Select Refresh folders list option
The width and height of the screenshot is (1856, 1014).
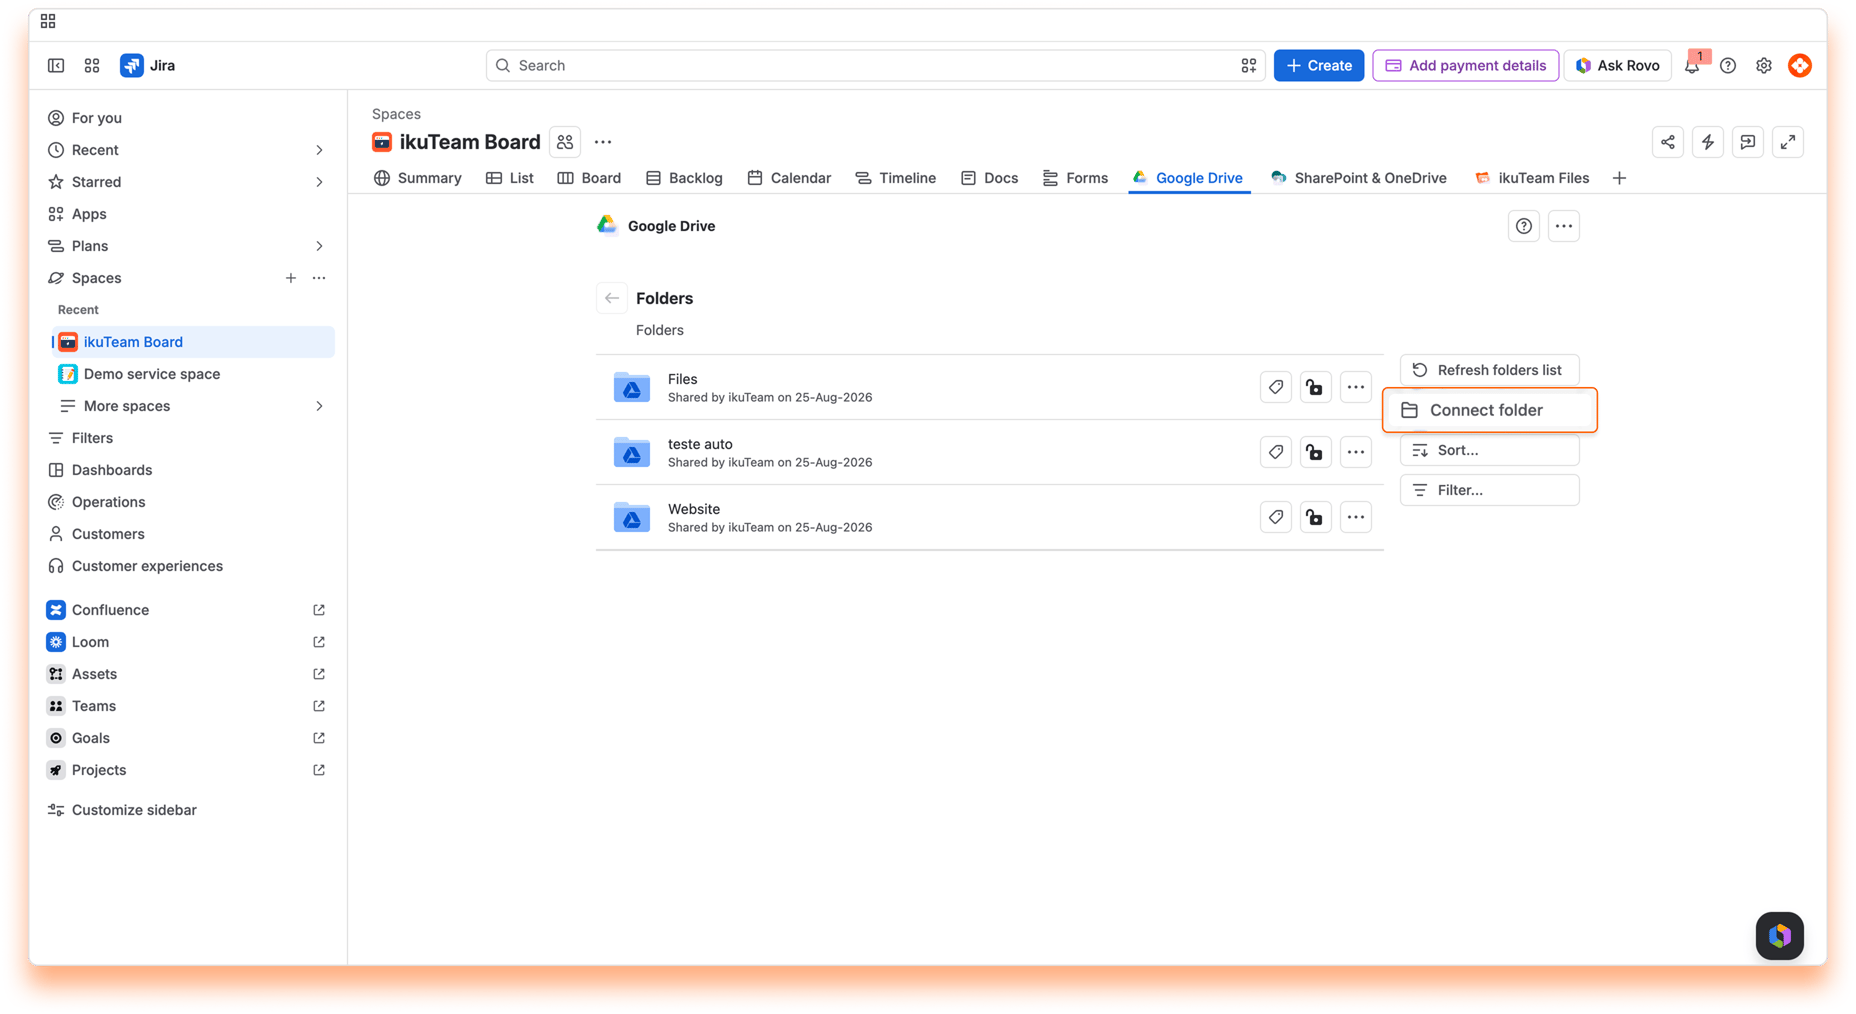[1490, 370]
